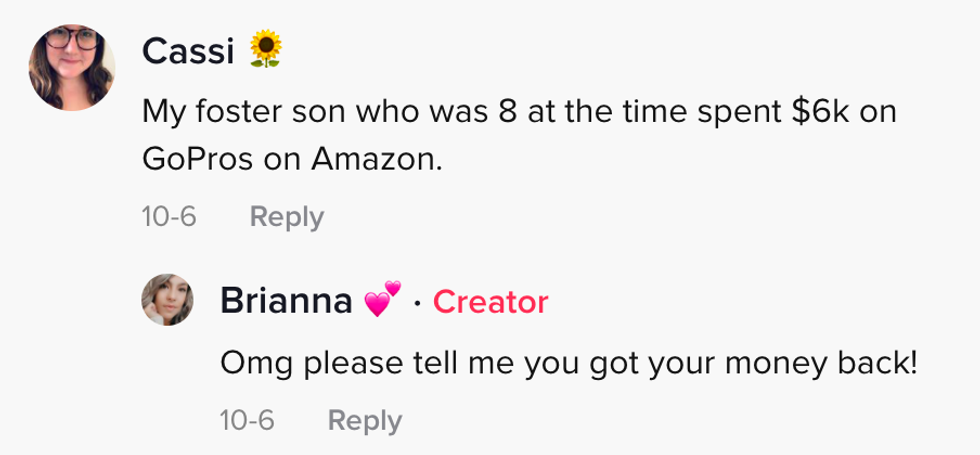Click the Cassi username
The width and height of the screenshot is (980, 455).
187,50
